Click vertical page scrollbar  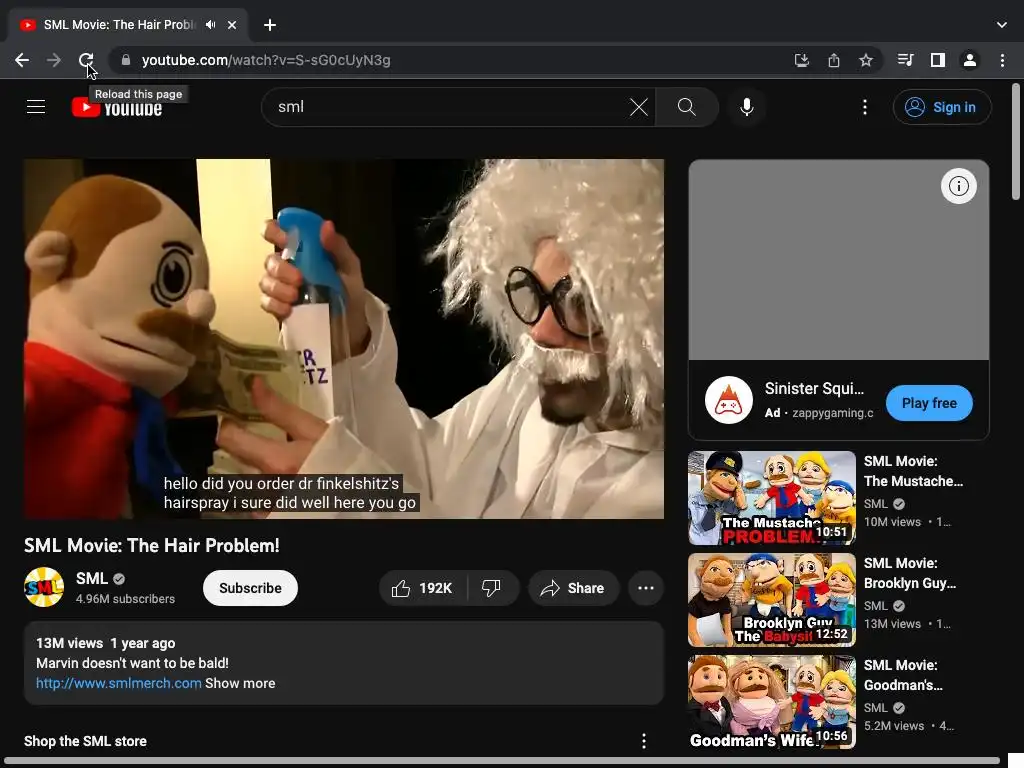[x=1016, y=142]
